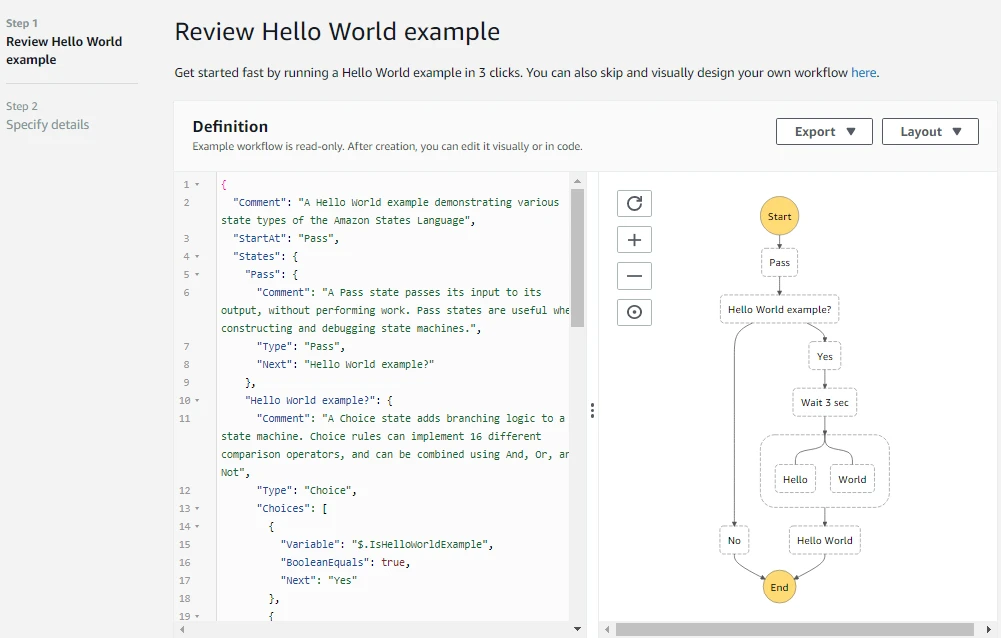The image size is (1001, 638).
Task: Select the "Pass" state node
Action: [x=779, y=262]
